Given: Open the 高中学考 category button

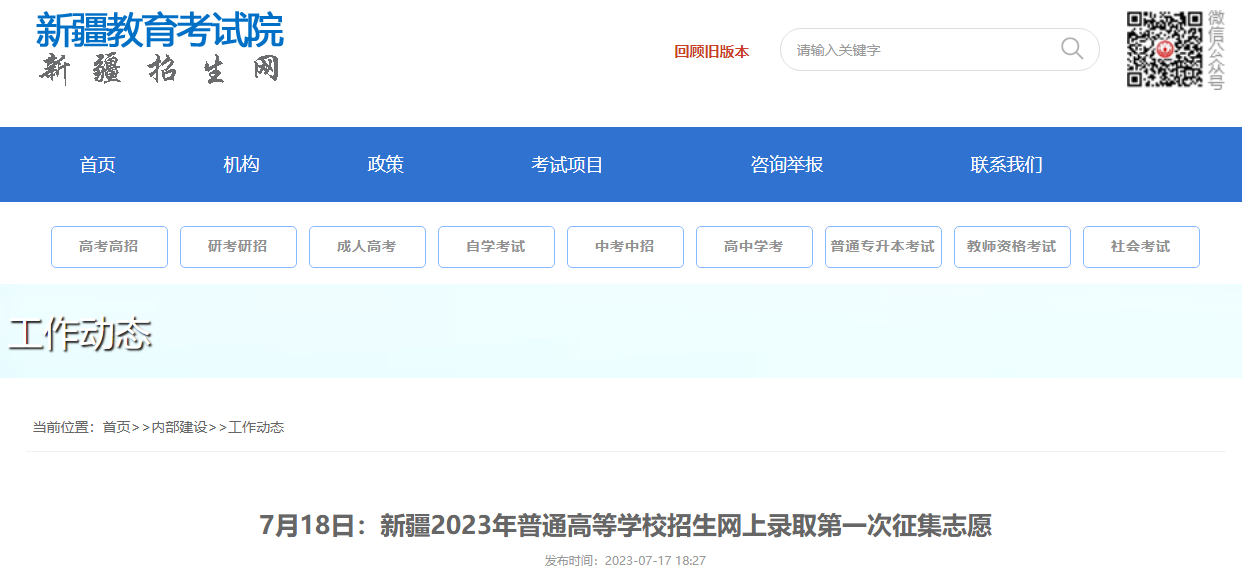Looking at the screenshot, I should point(754,247).
